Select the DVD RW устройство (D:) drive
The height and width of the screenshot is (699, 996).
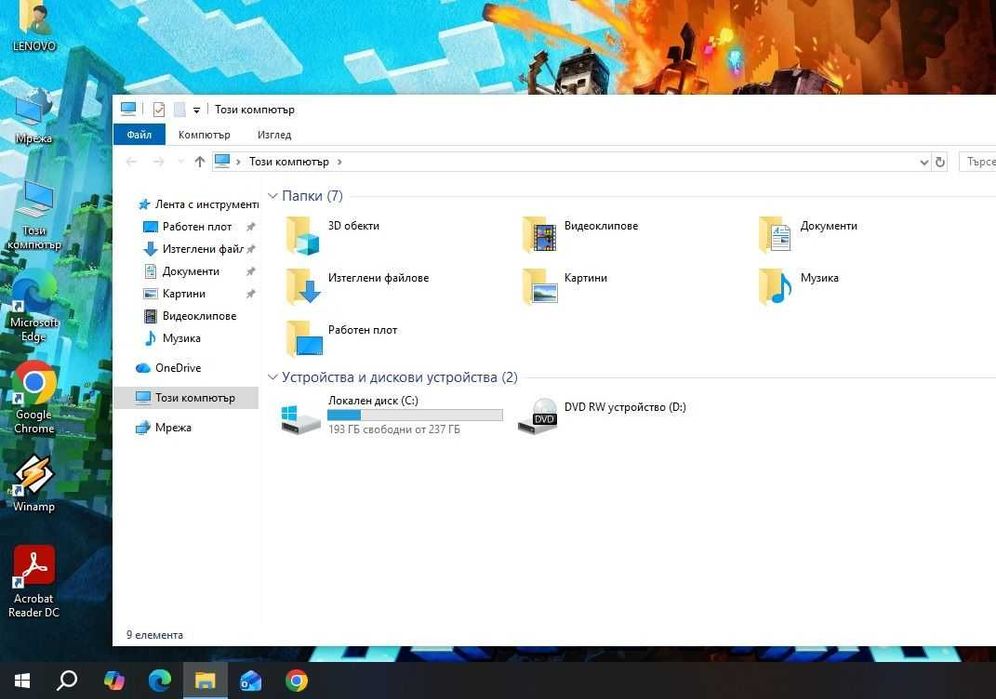click(x=601, y=414)
